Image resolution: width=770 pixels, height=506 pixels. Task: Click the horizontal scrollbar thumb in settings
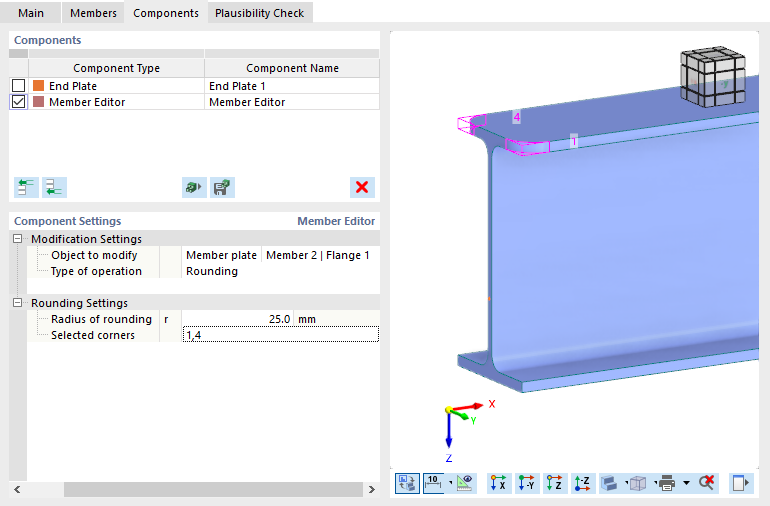point(213,489)
